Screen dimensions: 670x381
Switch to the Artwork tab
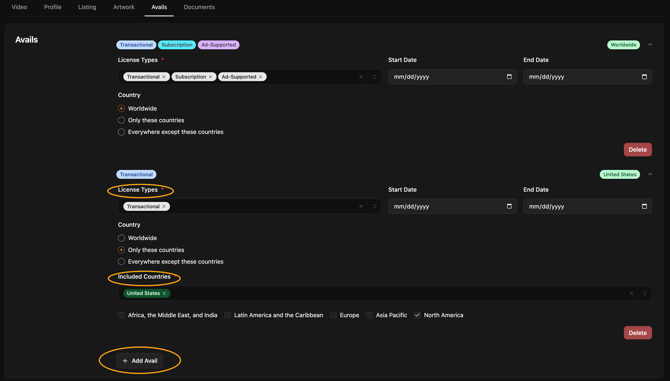pyautogui.click(x=124, y=7)
